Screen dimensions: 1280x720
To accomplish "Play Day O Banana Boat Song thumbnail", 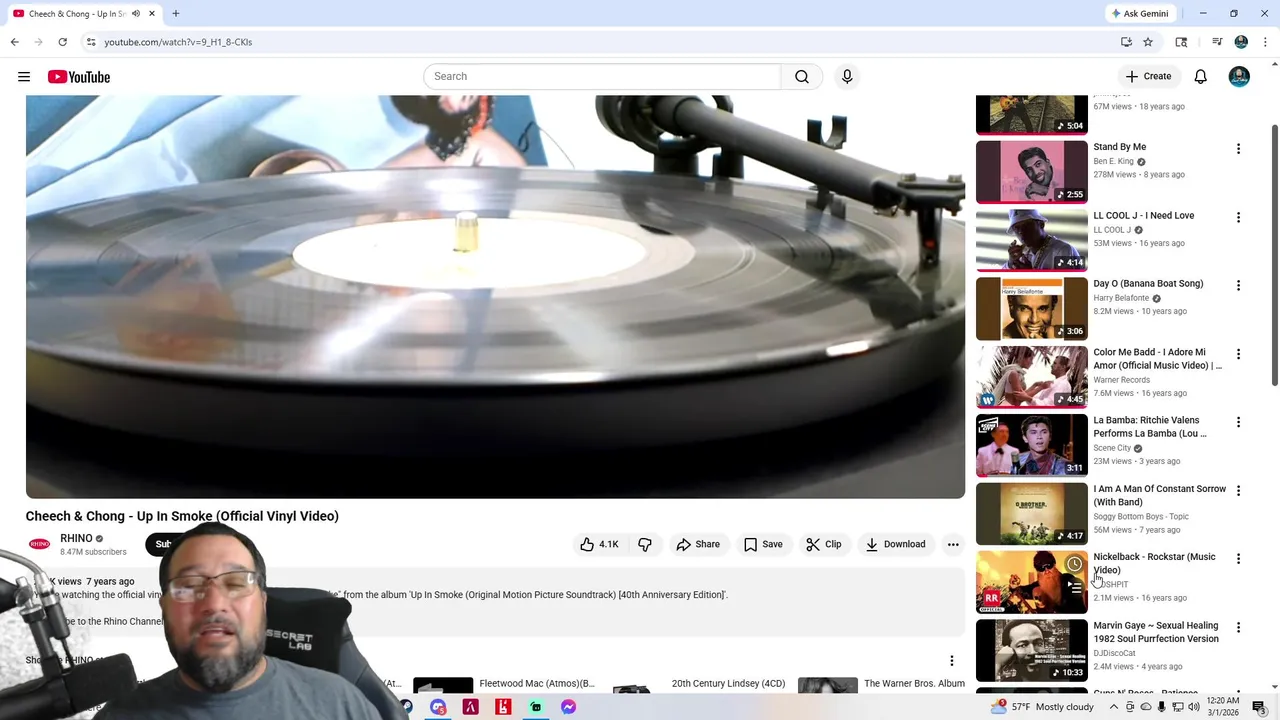I will pyautogui.click(x=1031, y=308).
